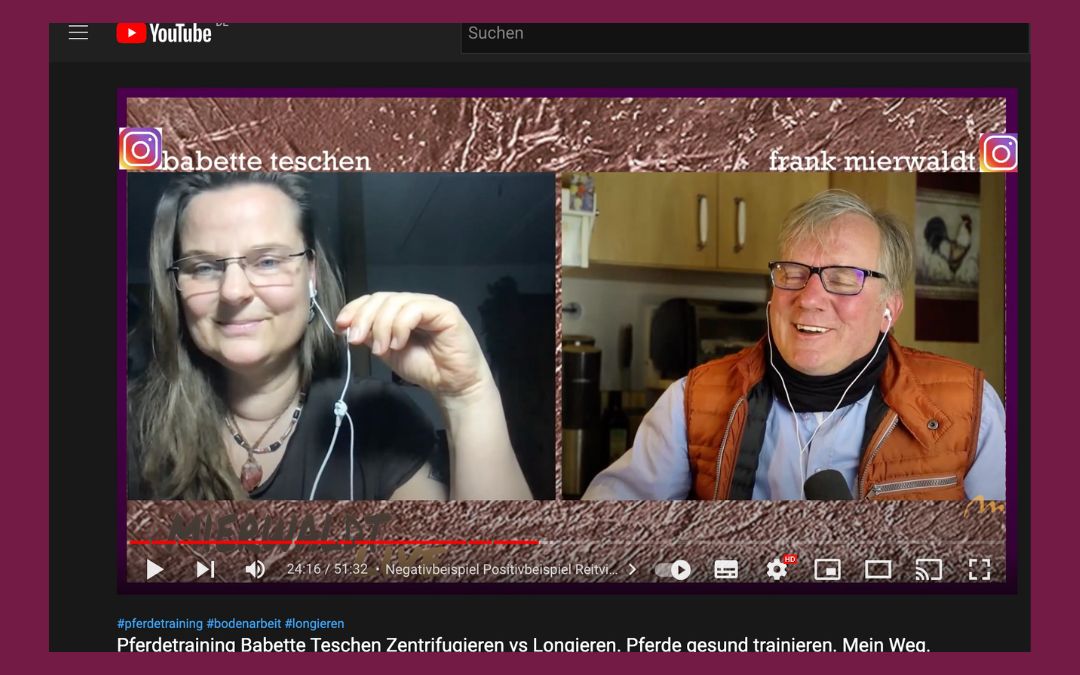This screenshot has height=675, width=1080.
Task: Turn on subtitles captions
Action: click(726, 570)
